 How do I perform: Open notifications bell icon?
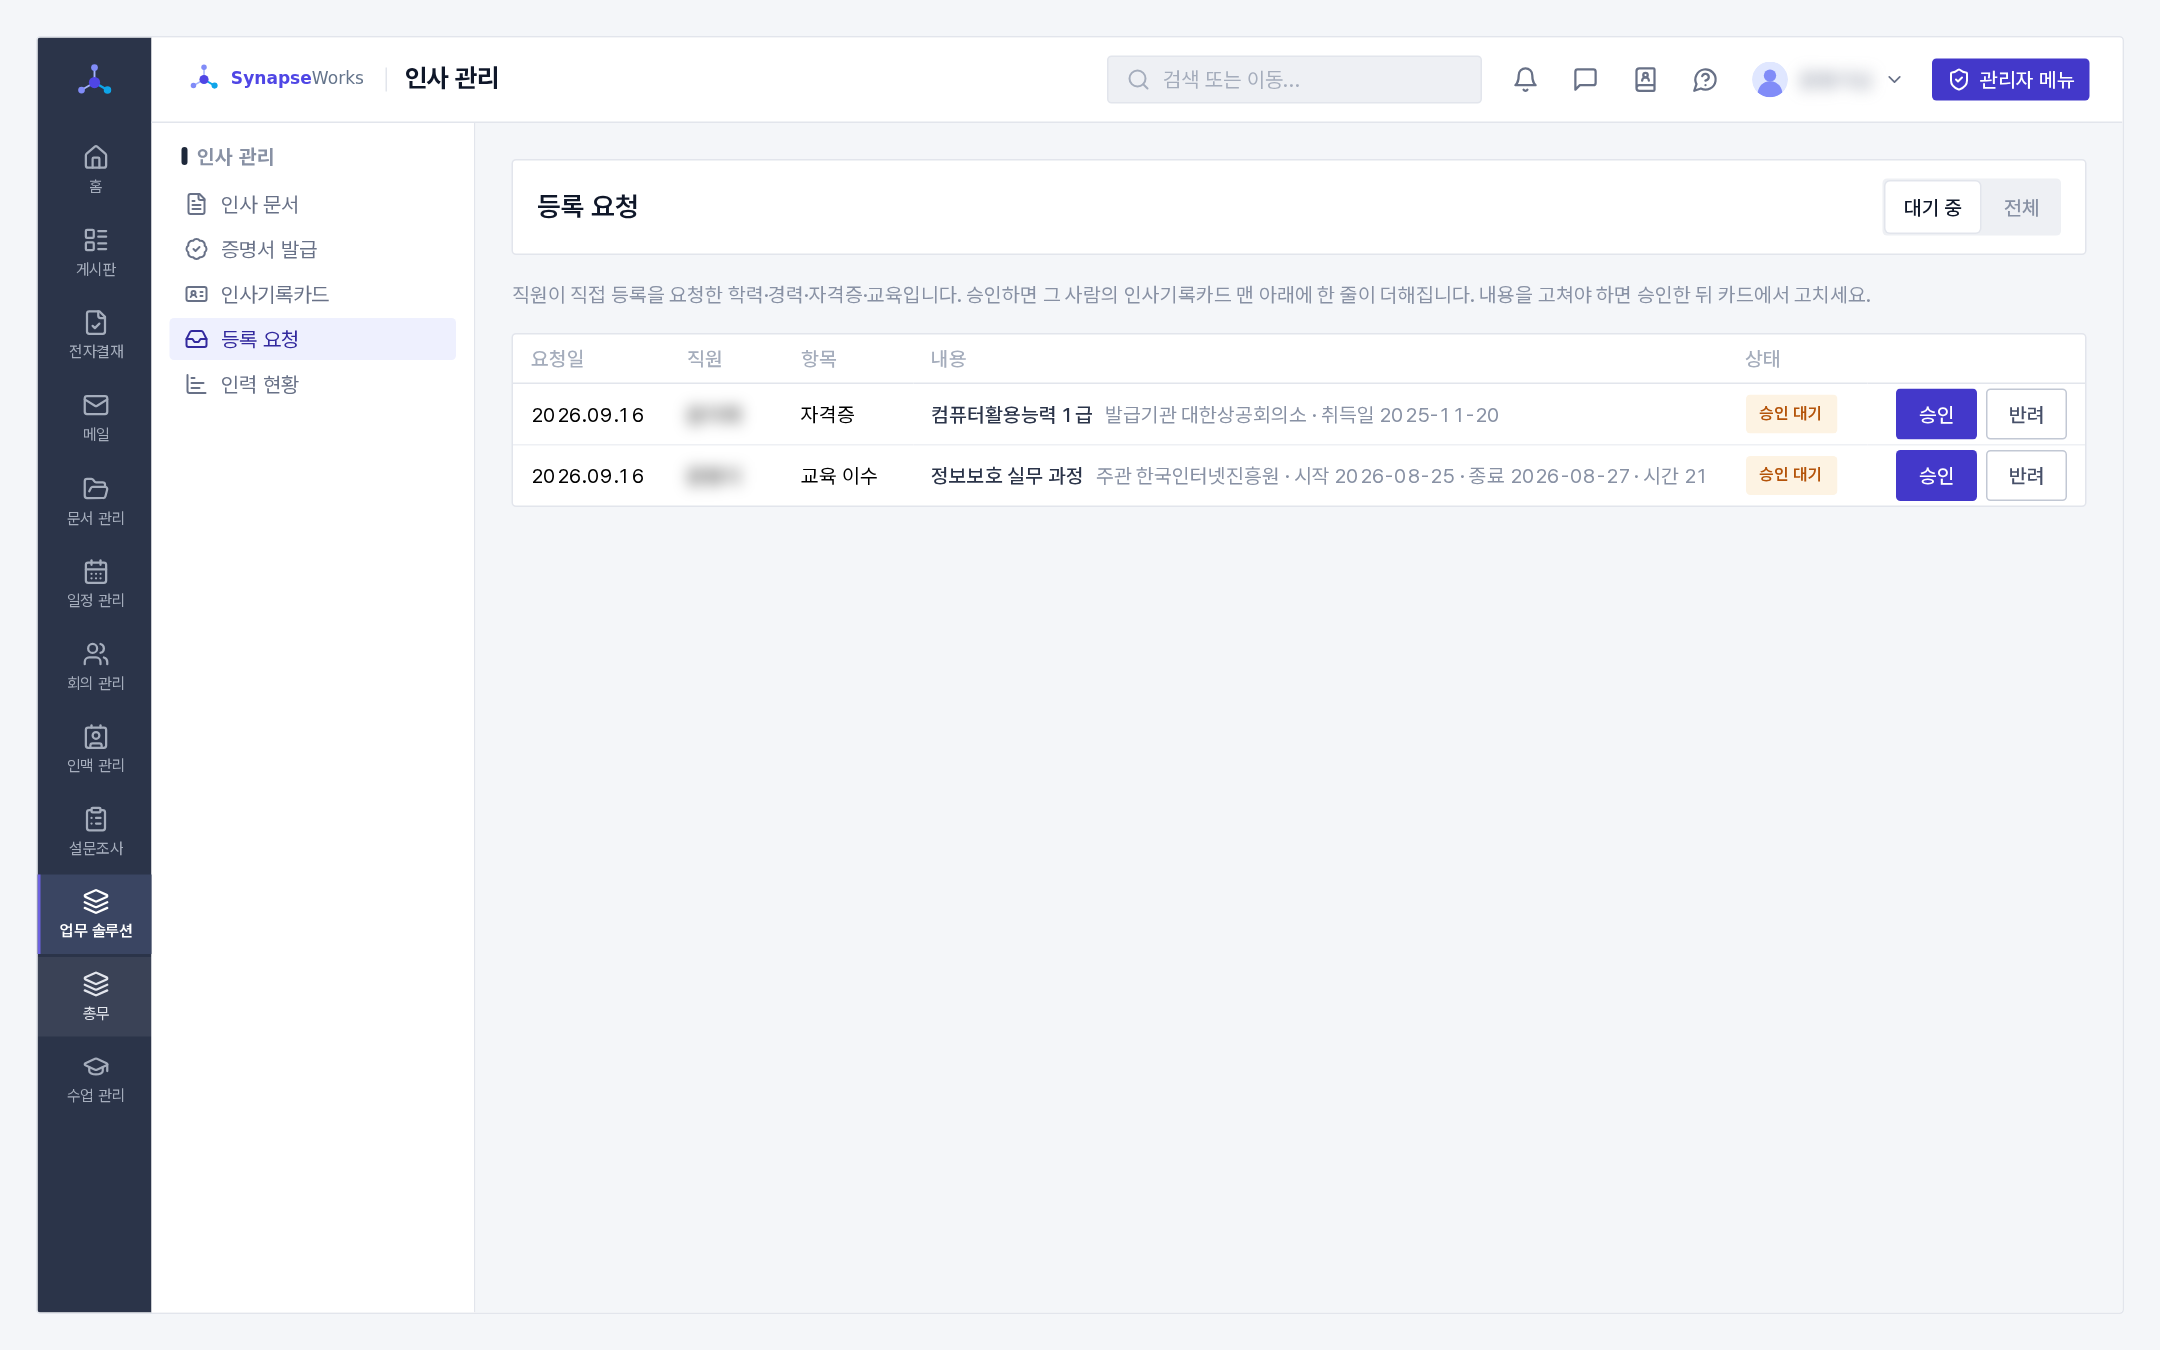coord(1525,79)
